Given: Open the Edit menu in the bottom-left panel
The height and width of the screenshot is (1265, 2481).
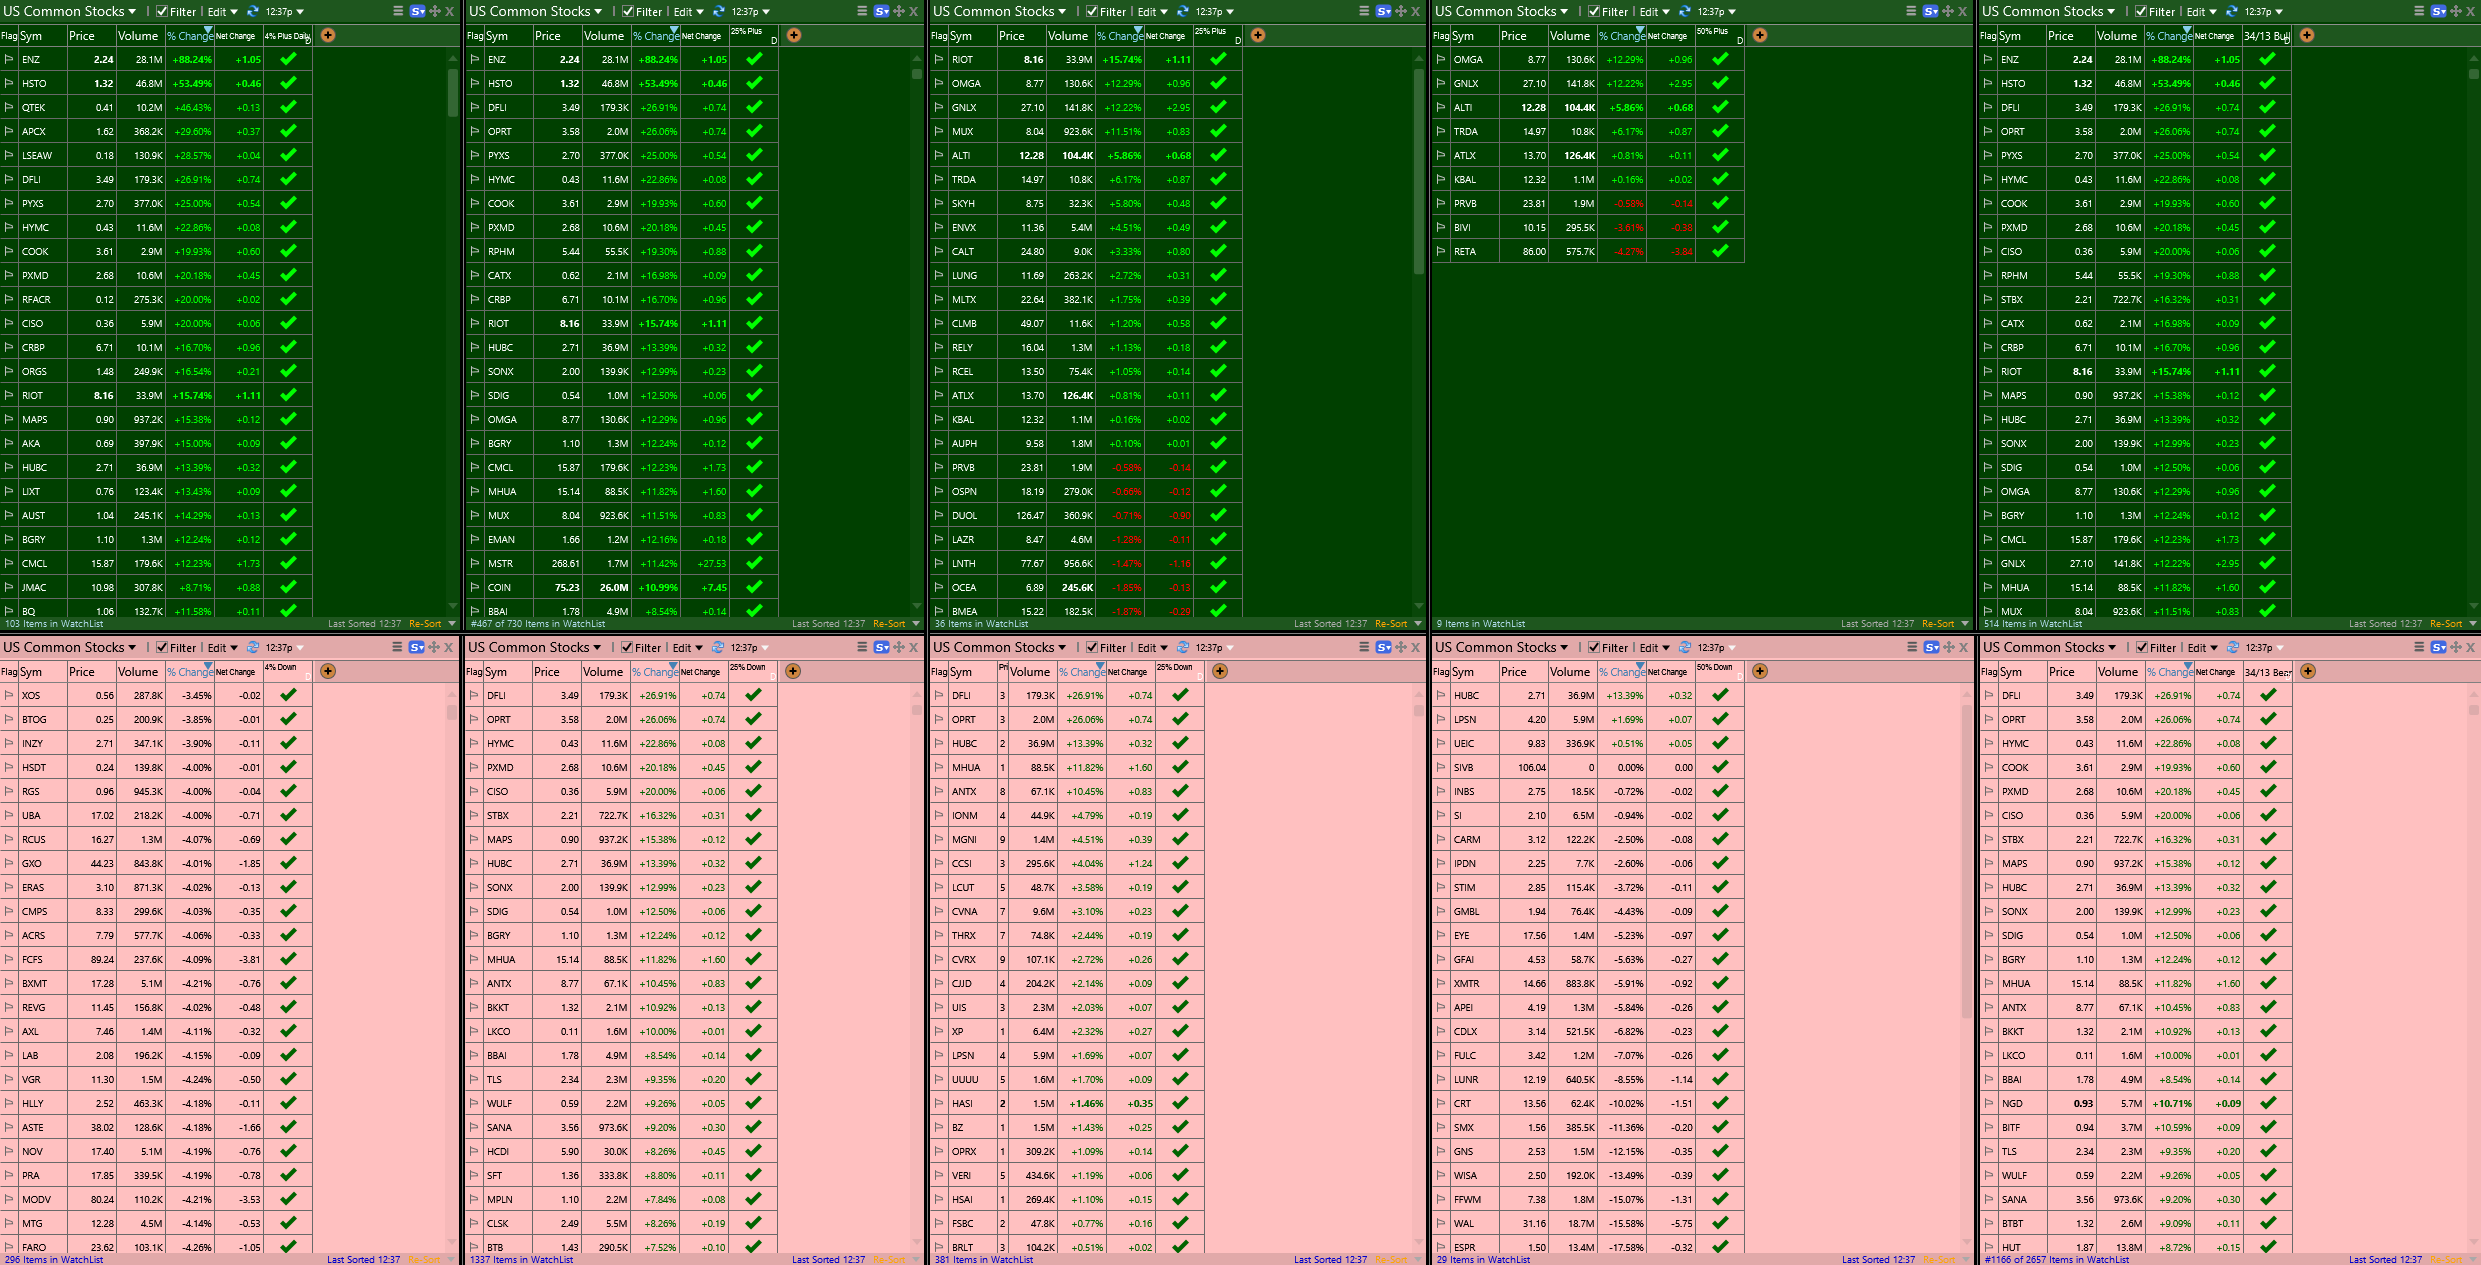Looking at the screenshot, I should tap(218, 647).
